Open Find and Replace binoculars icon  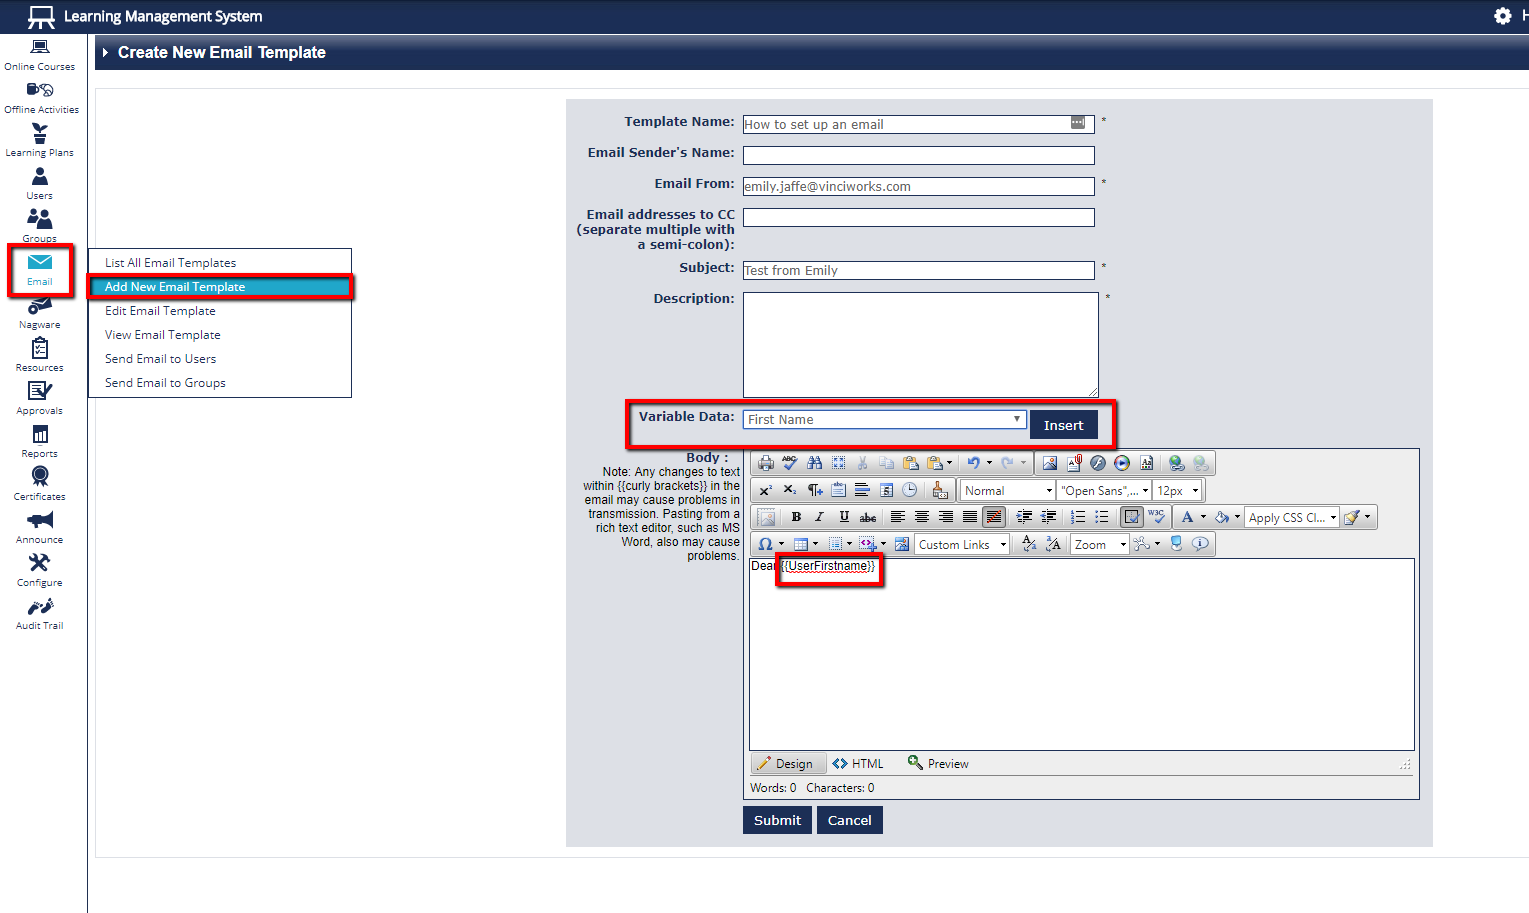(814, 463)
